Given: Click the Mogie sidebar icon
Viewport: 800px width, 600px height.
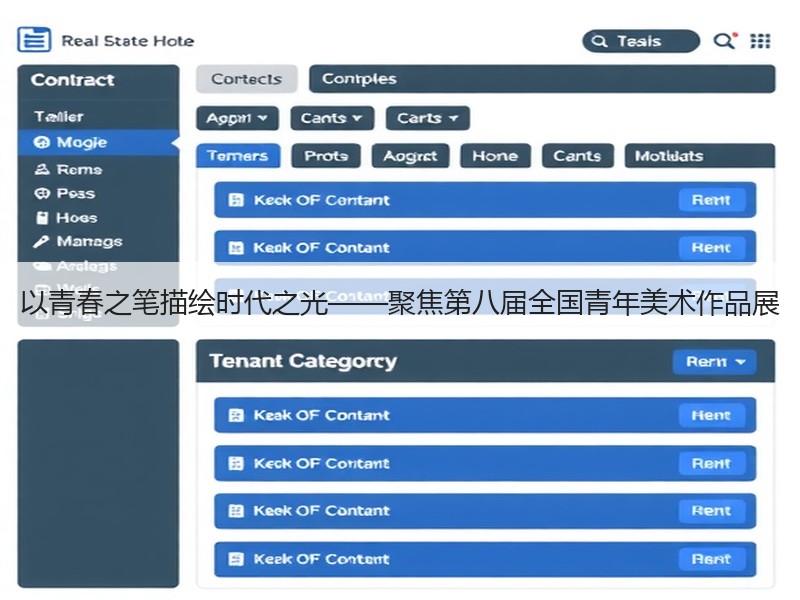Looking at the screenshot, I should (x=41, y=142).
